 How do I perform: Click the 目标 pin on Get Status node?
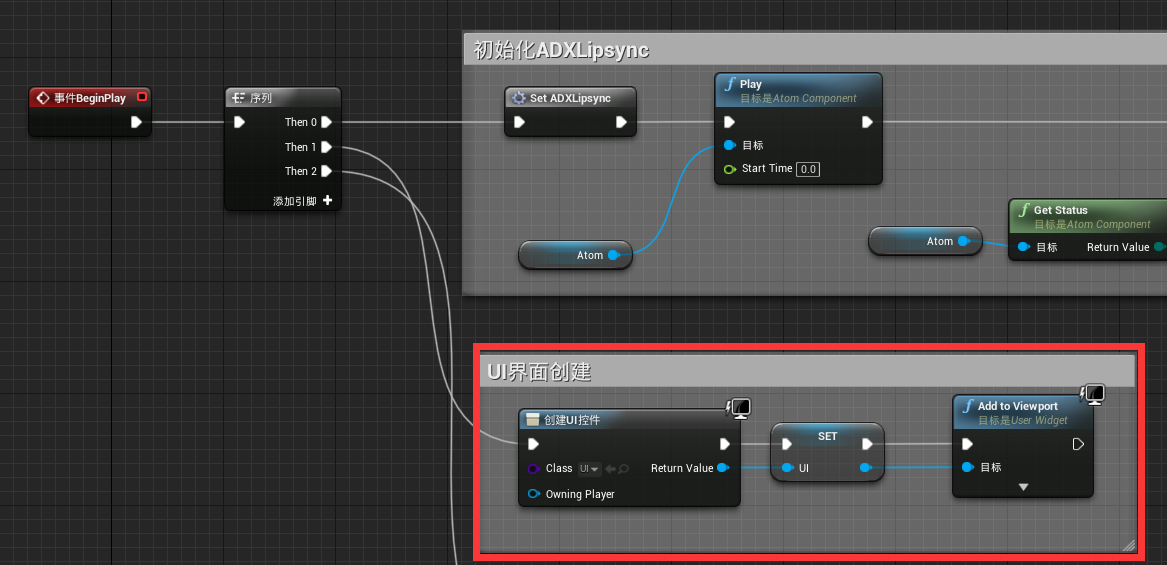tap(1024, 247)
